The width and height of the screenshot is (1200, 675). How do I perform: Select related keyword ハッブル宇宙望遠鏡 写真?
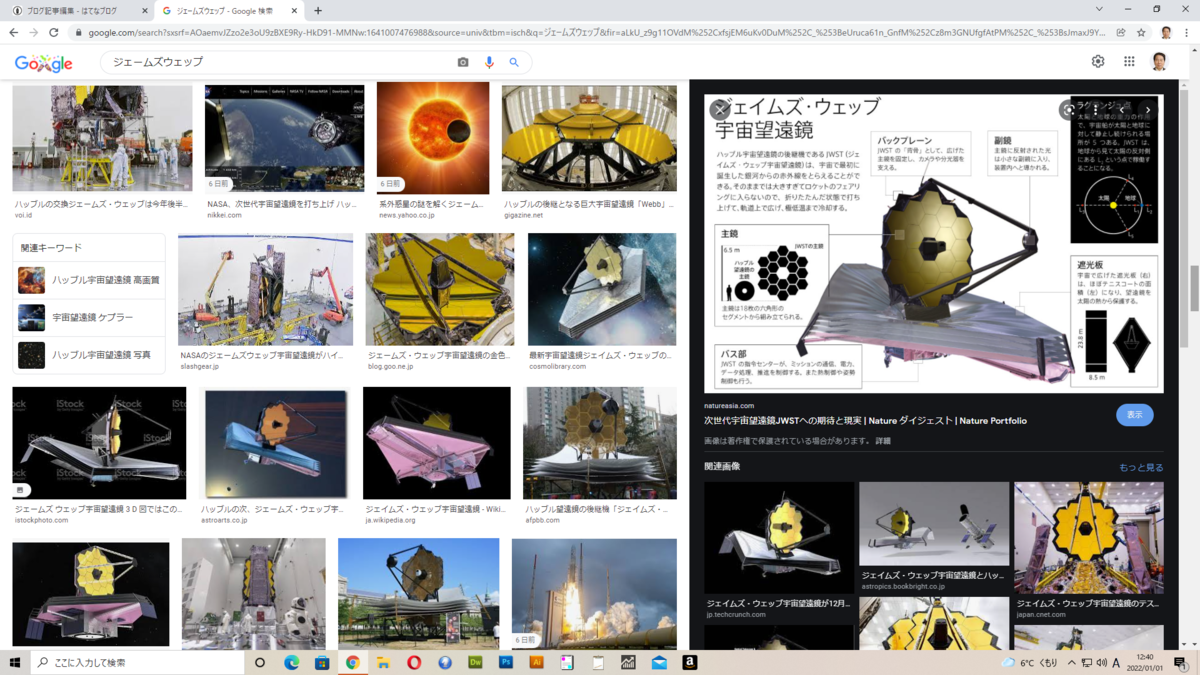pyautogui.click(x=89, y=354)
